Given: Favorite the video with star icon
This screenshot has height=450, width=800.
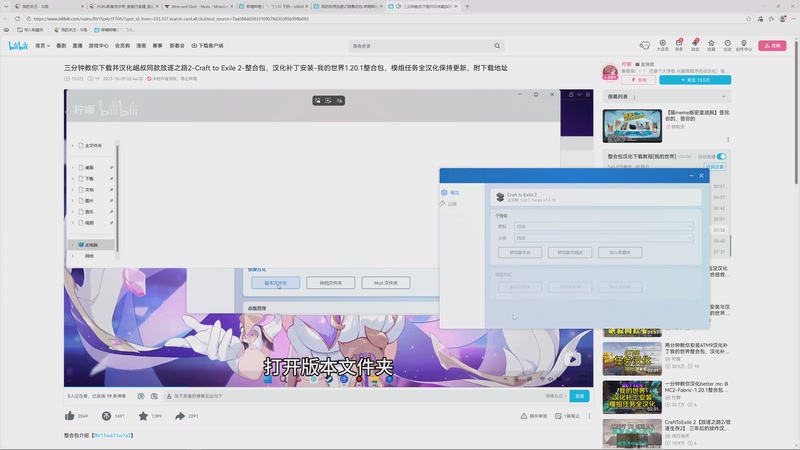Looking at the screenshot, I should pyautogui.click(x=143, y=416).
